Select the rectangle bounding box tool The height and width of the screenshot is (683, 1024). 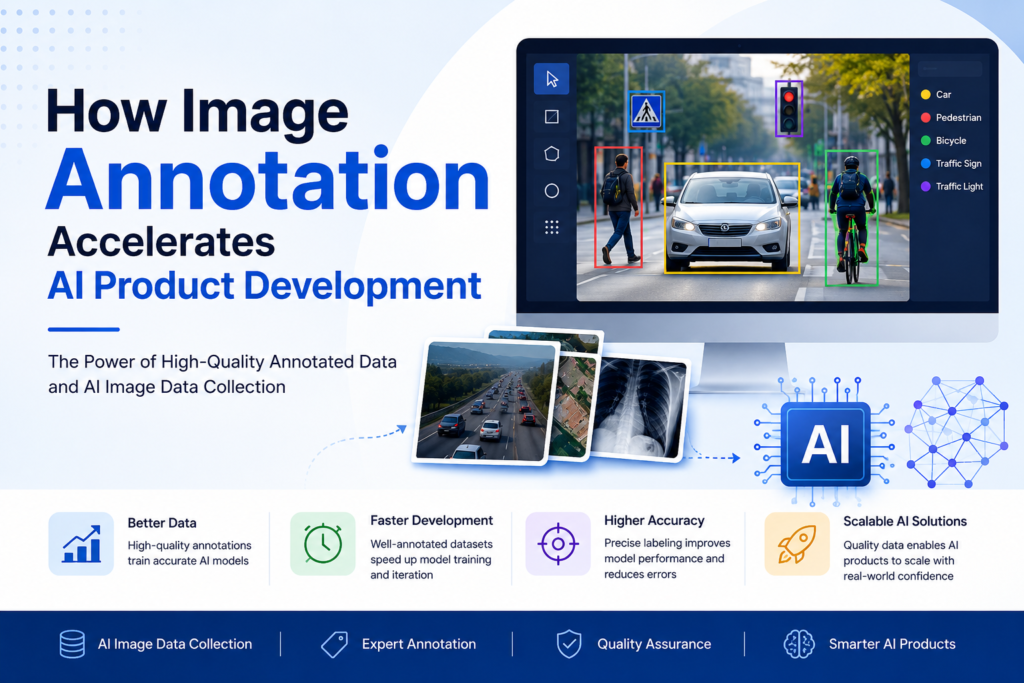(551, 117)
